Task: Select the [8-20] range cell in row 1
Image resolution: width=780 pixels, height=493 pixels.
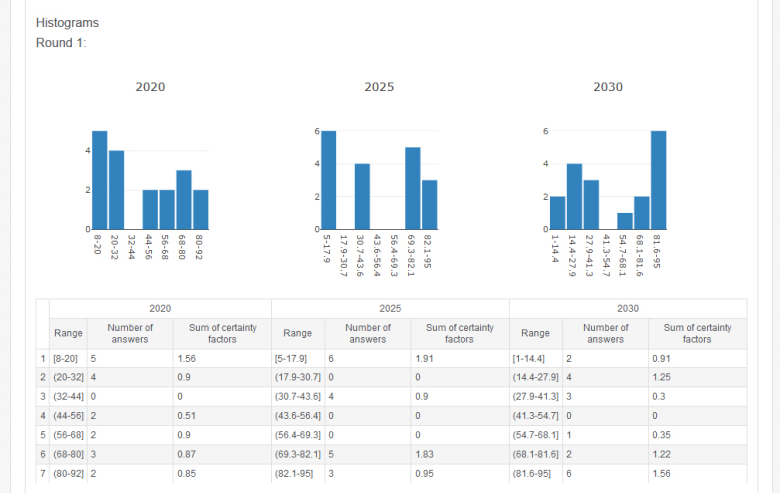Action: click(67, 358)
